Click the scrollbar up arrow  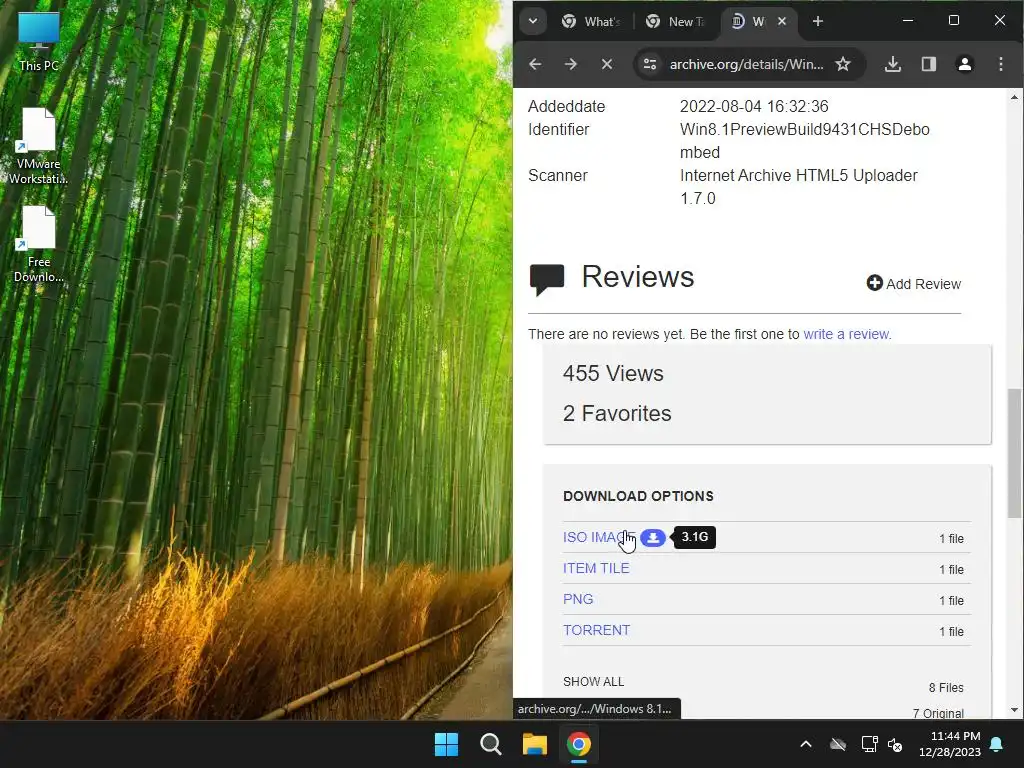click(x=1014, y=97)
